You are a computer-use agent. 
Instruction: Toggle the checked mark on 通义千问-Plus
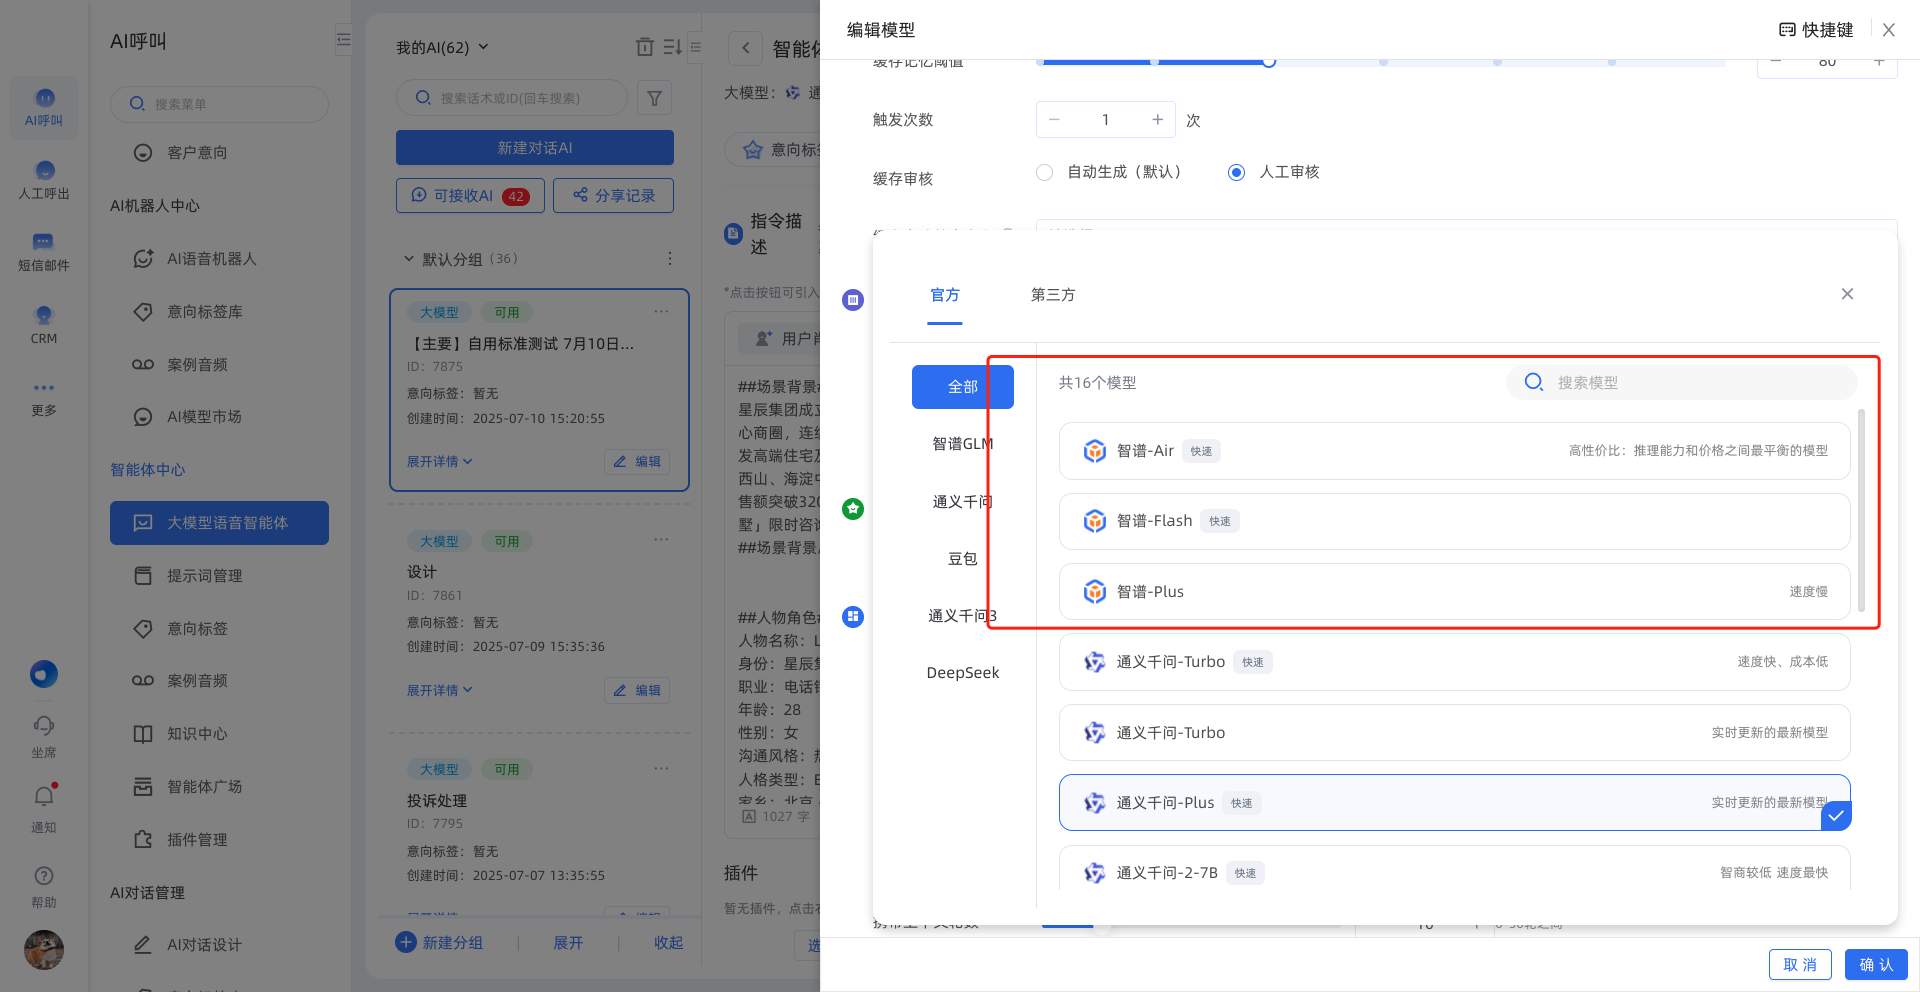pos(1836,816)
